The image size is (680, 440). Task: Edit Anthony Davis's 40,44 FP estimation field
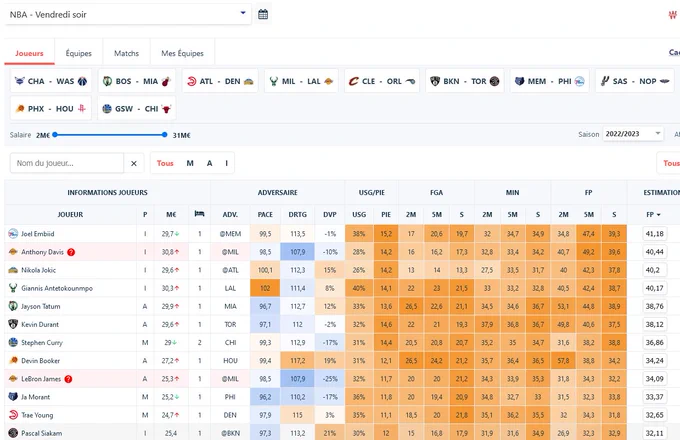[x=654, y=252]
